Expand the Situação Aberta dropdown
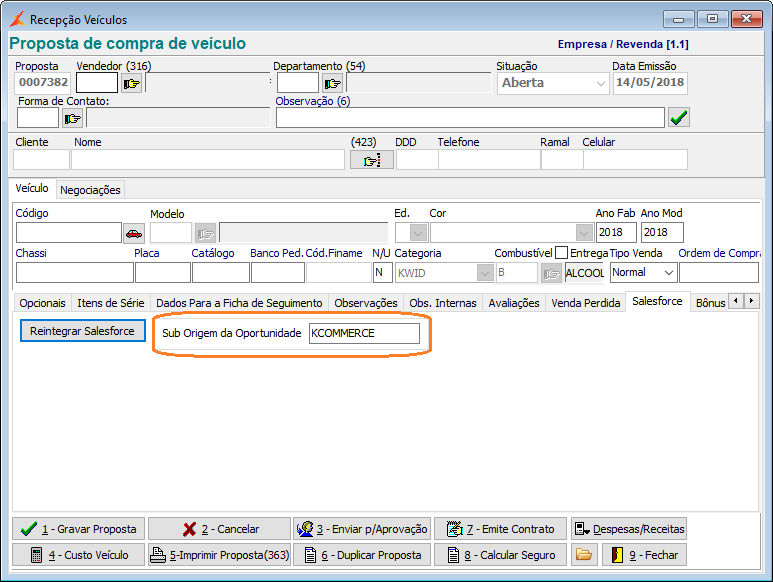Image resolution: width=773 pixels, height=582 pixels. pyautogui.click(x=600, y=83)
